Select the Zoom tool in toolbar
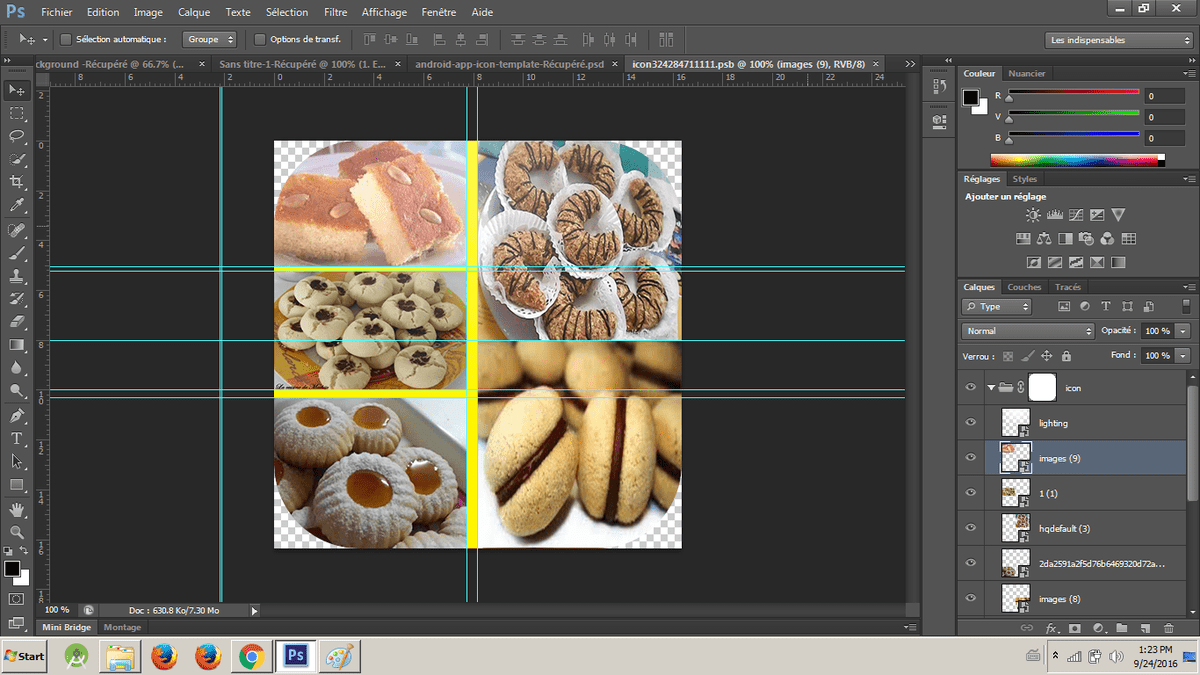 (17, 531)
